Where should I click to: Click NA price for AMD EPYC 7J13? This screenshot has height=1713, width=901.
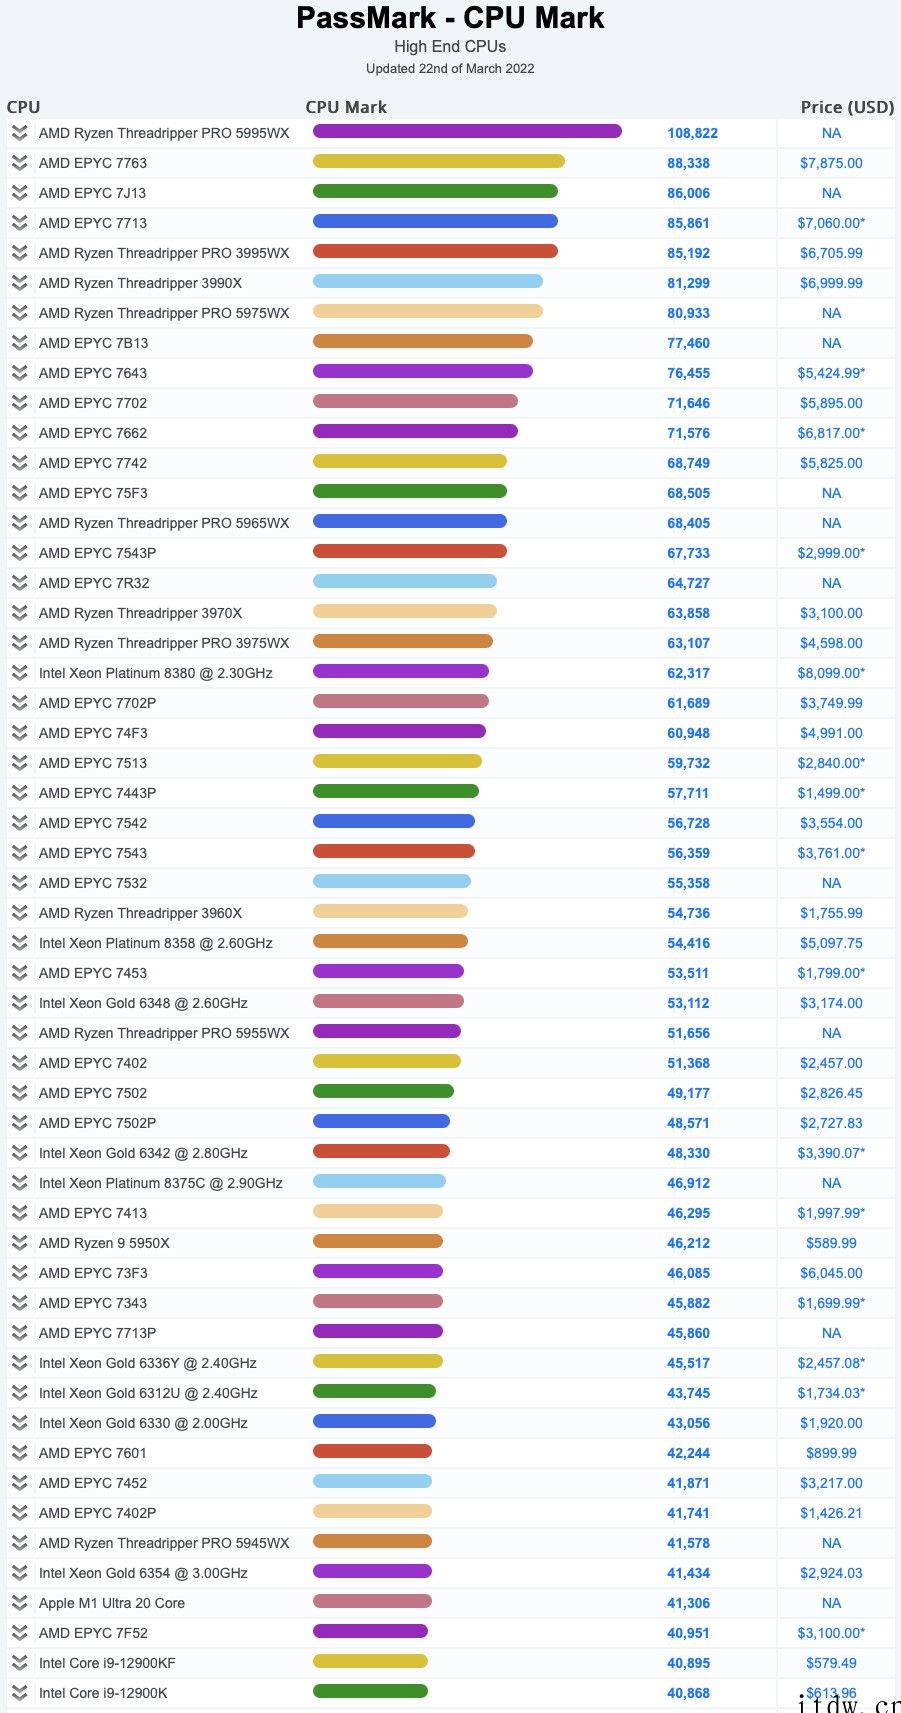pos(831,193)
